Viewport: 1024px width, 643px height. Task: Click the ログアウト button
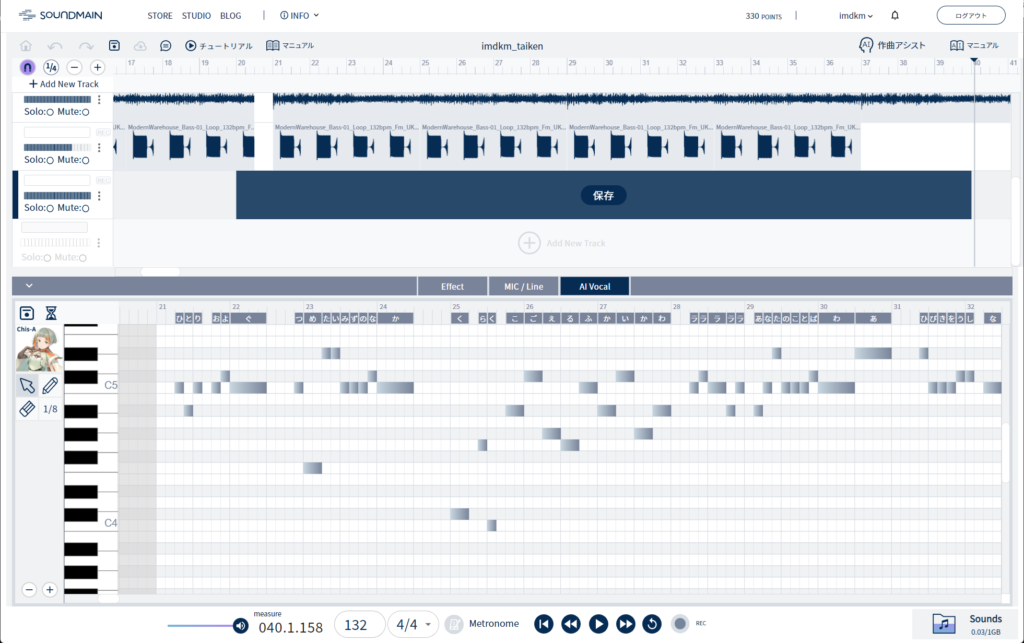point(970,16)
